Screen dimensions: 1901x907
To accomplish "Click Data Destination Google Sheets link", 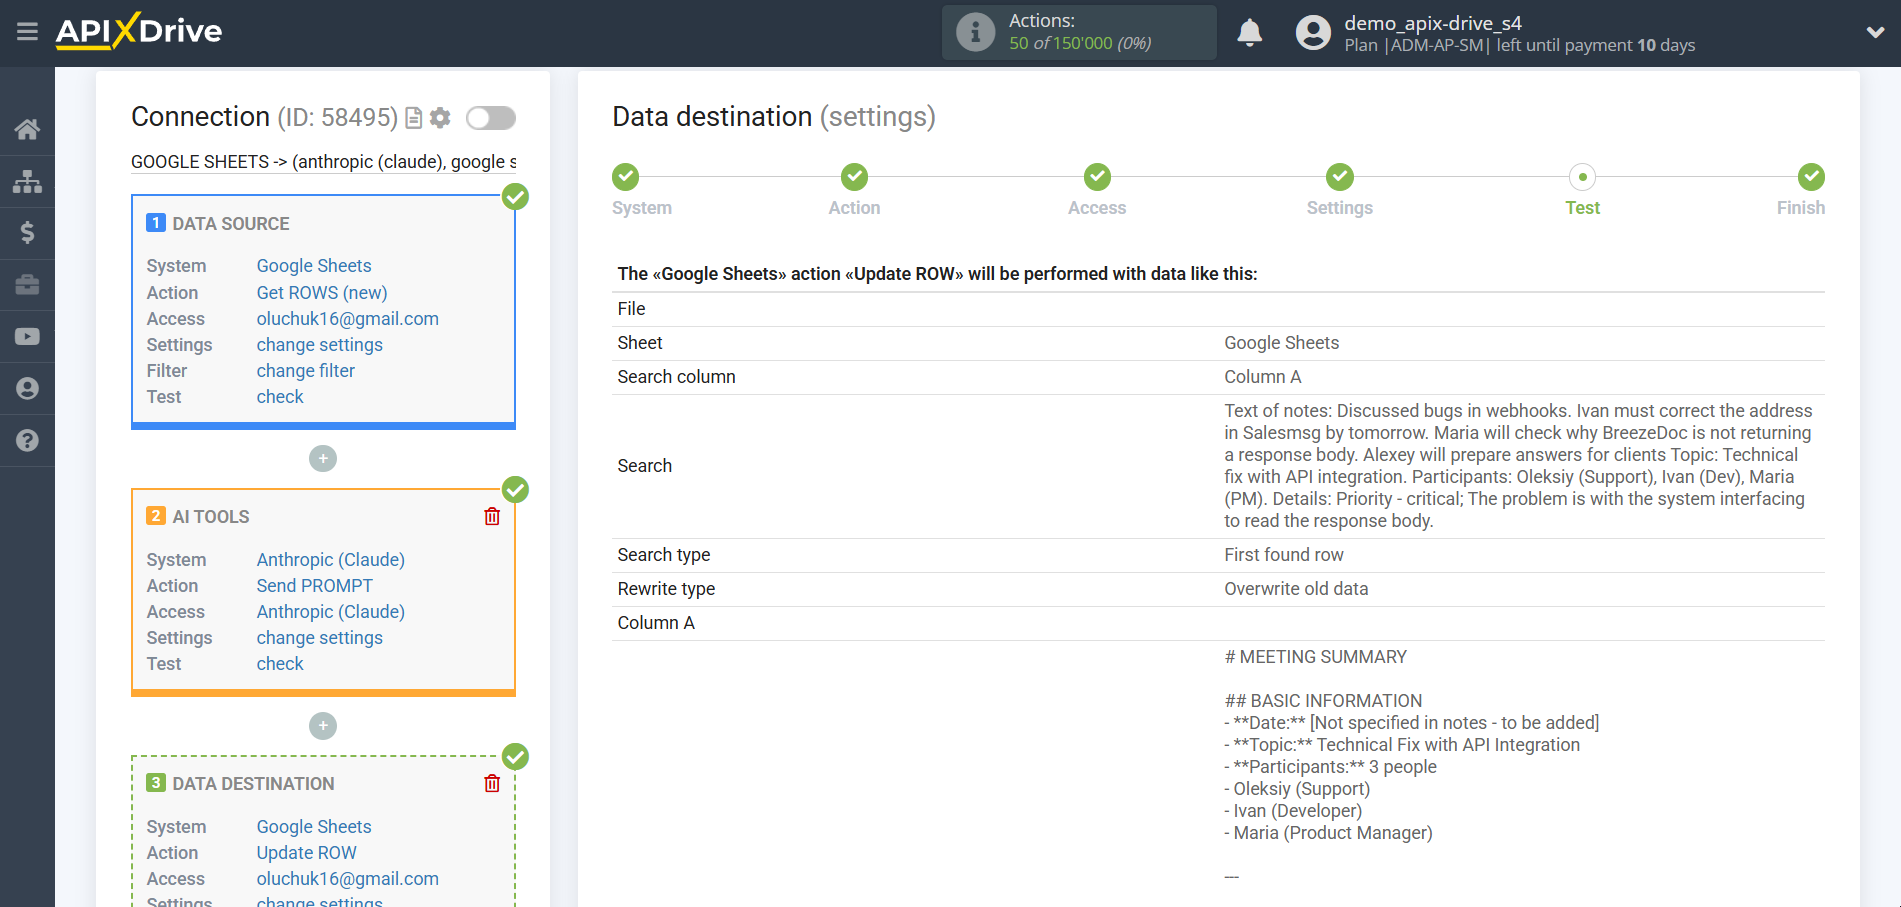I will coord(314,827).
